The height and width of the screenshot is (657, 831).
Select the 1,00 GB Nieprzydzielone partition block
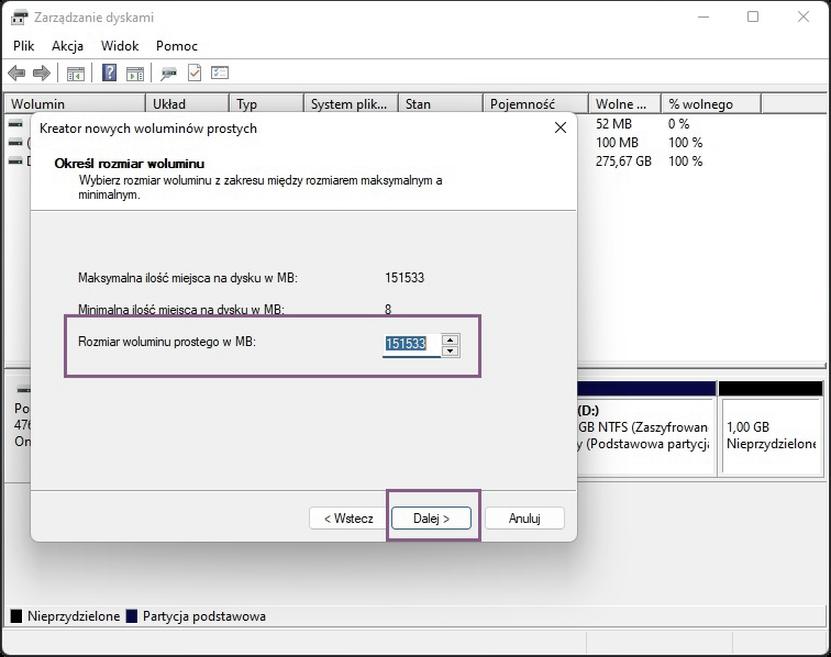pos(771,434)
